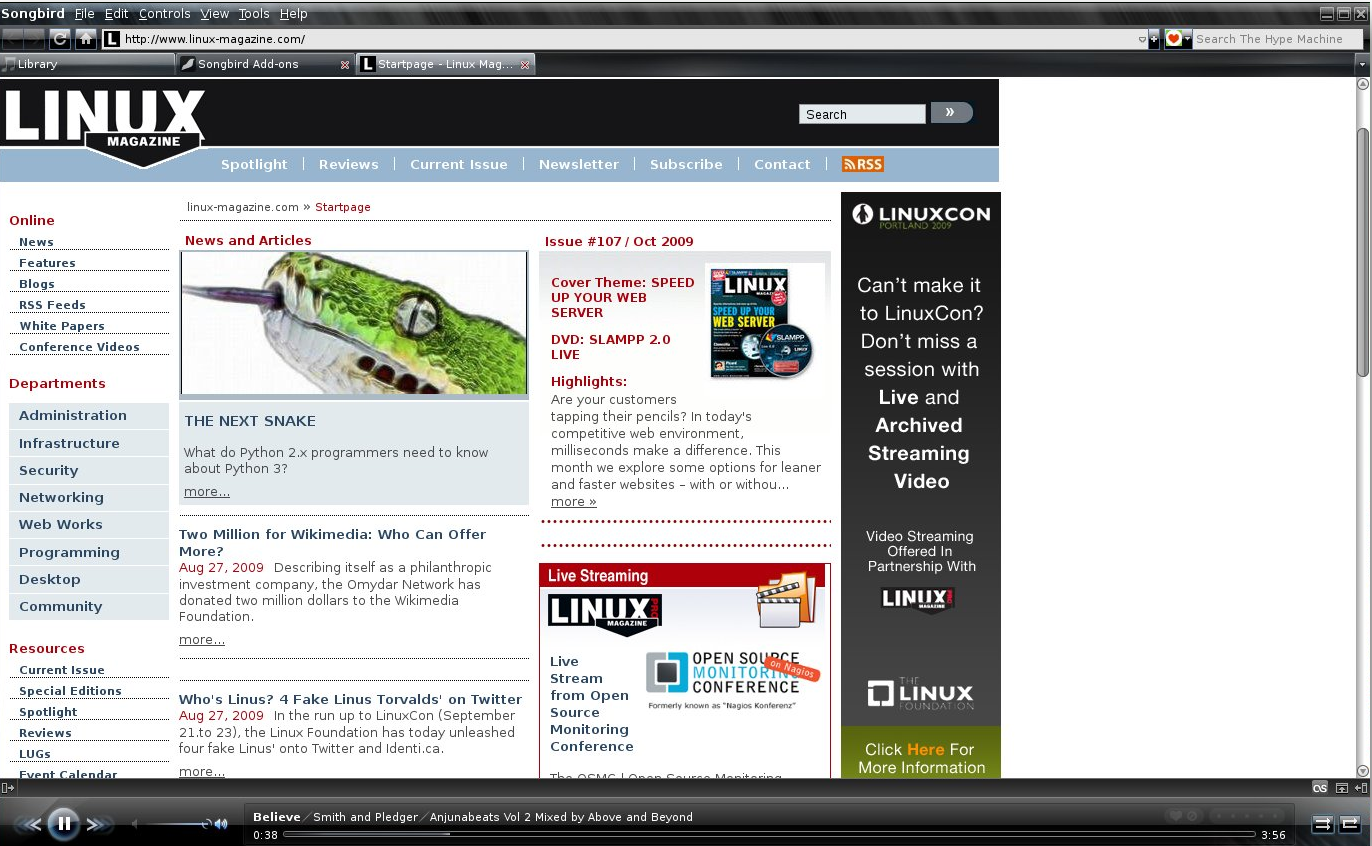
Task: Open the Open Source Monitoring Conference logo
Action: pos(733,680)
